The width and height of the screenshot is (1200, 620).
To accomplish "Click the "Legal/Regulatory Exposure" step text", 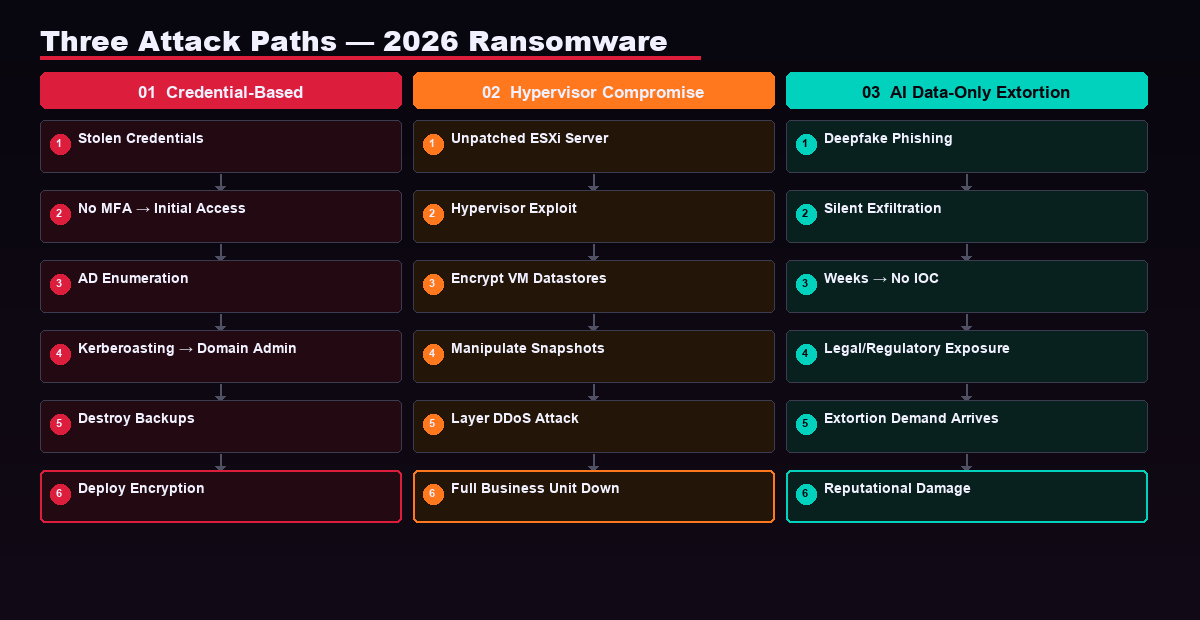I will point(917,348).
